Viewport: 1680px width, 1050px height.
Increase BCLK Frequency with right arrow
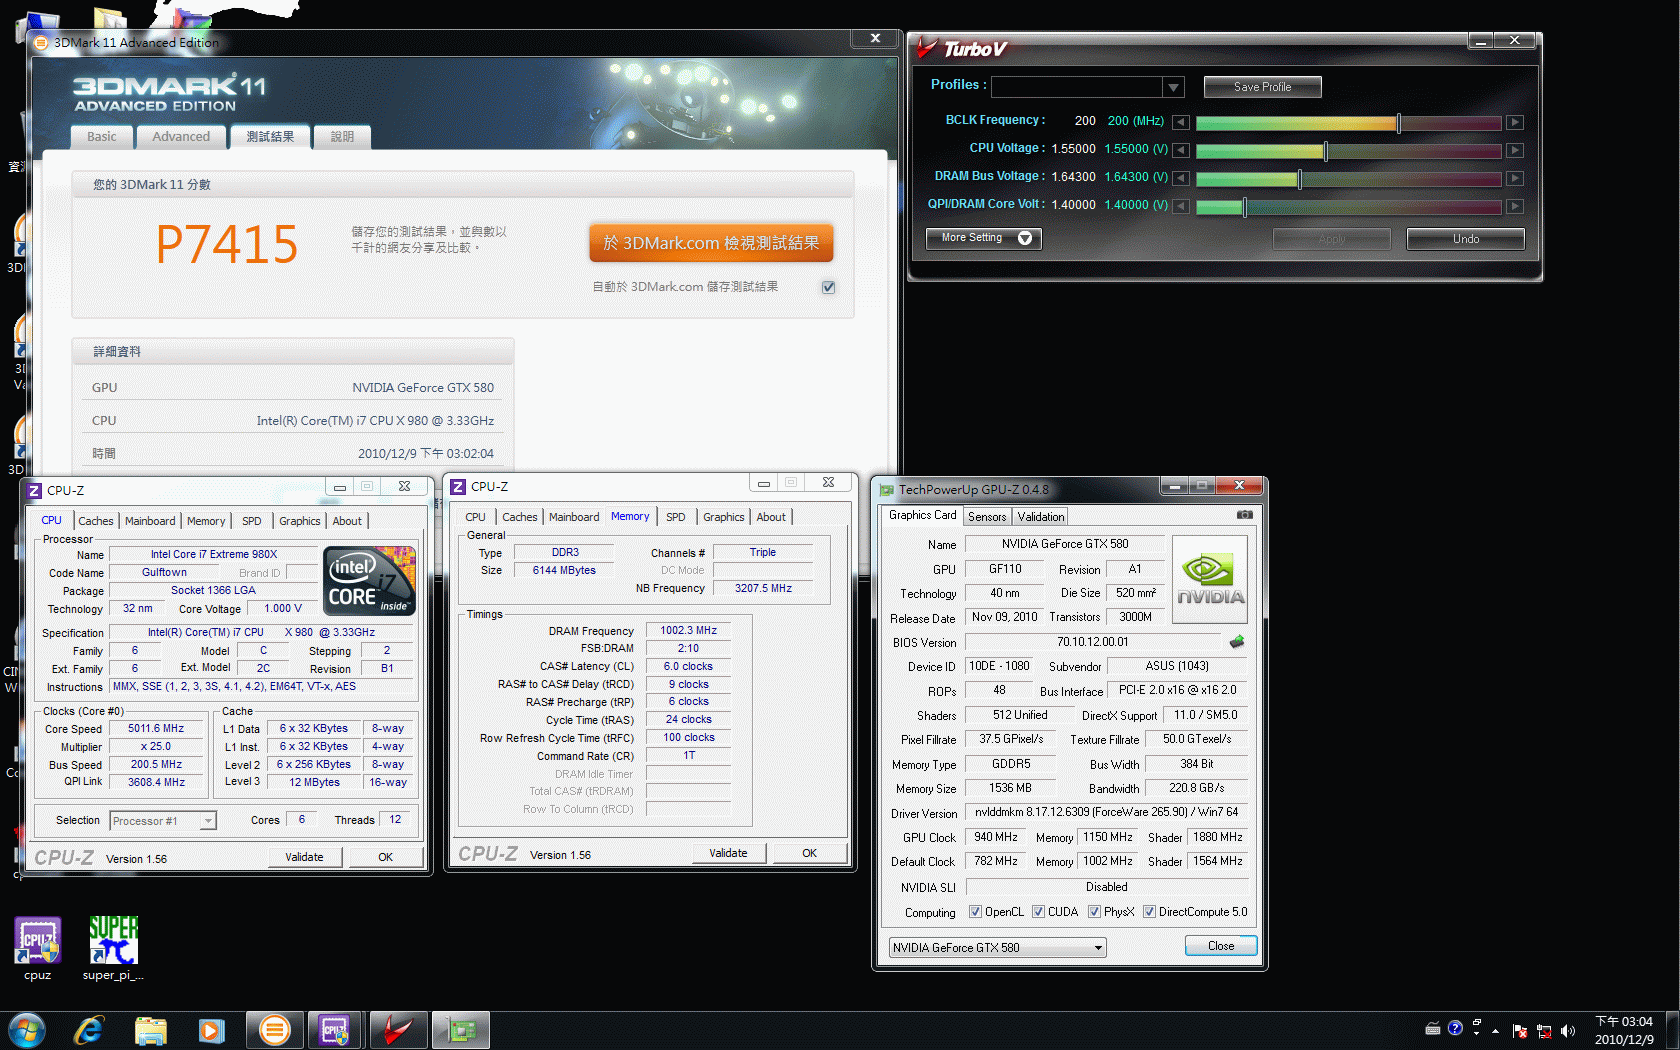pyautogui.click(x=1515, y=122)
